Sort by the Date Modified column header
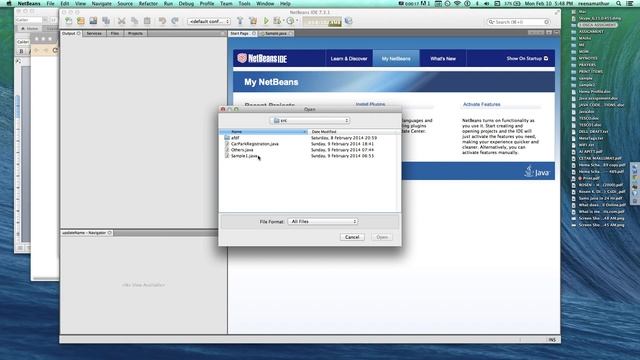The height and width of the screenshot is (360, 640). point(353,132)
